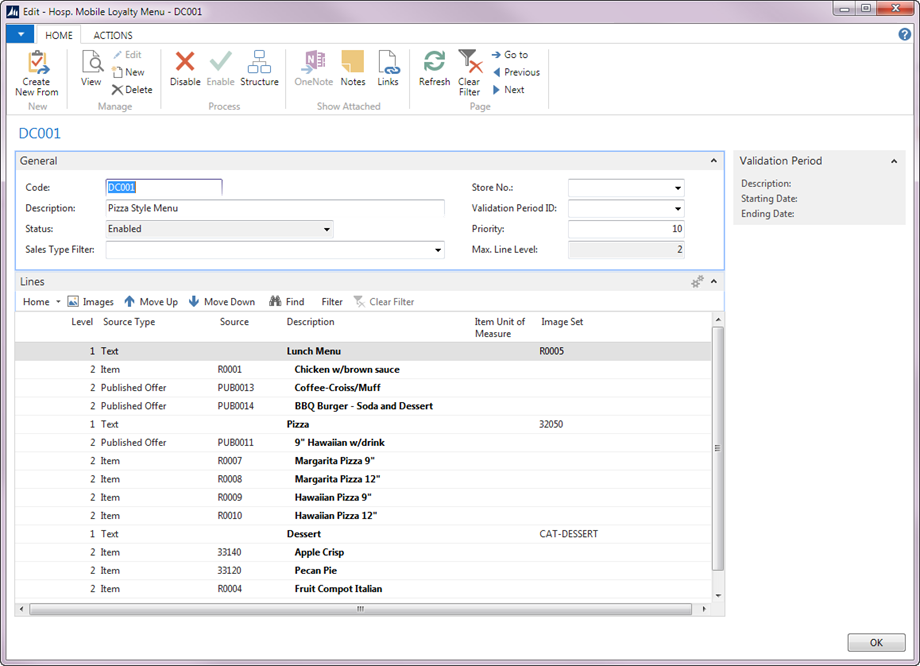The height and width of the screenshot is (666, 920).
Task: Open the Store No. dropdown
Action: [x=677, y=188]
